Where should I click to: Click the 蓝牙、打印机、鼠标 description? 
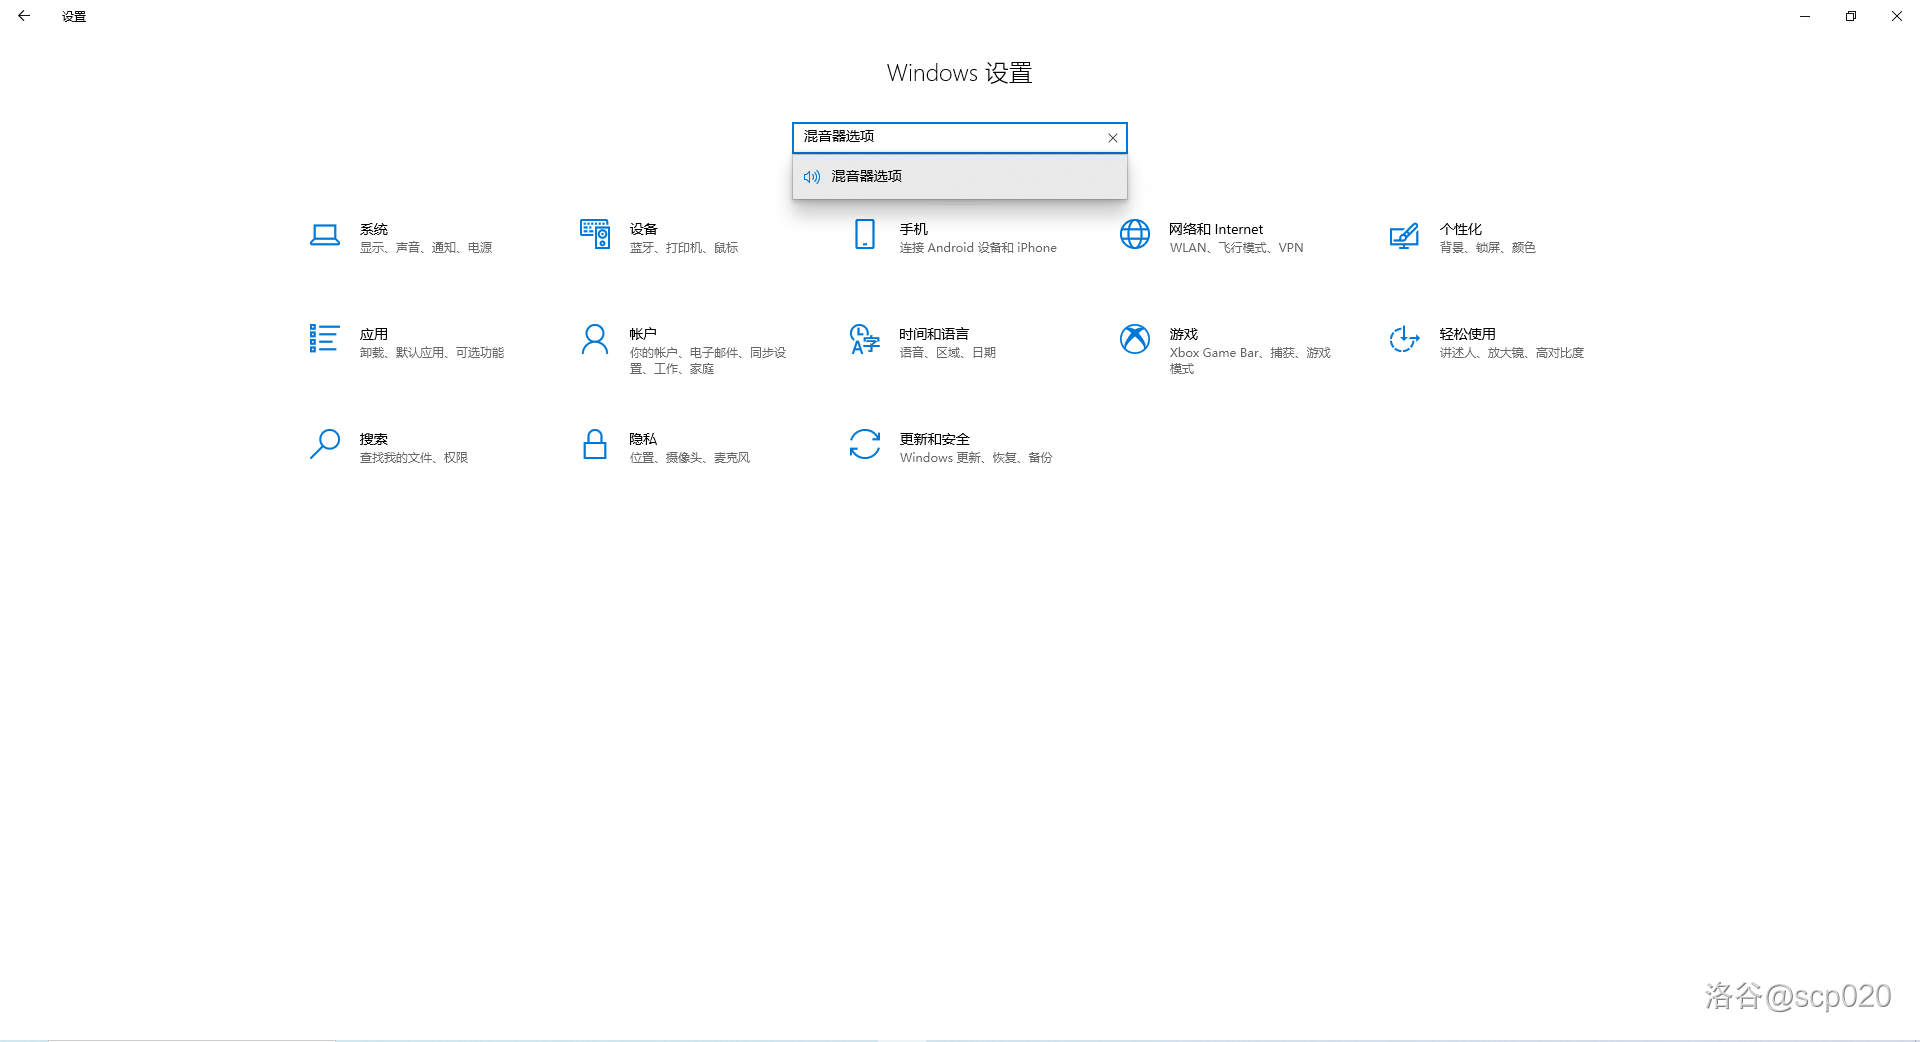(684, 248)
